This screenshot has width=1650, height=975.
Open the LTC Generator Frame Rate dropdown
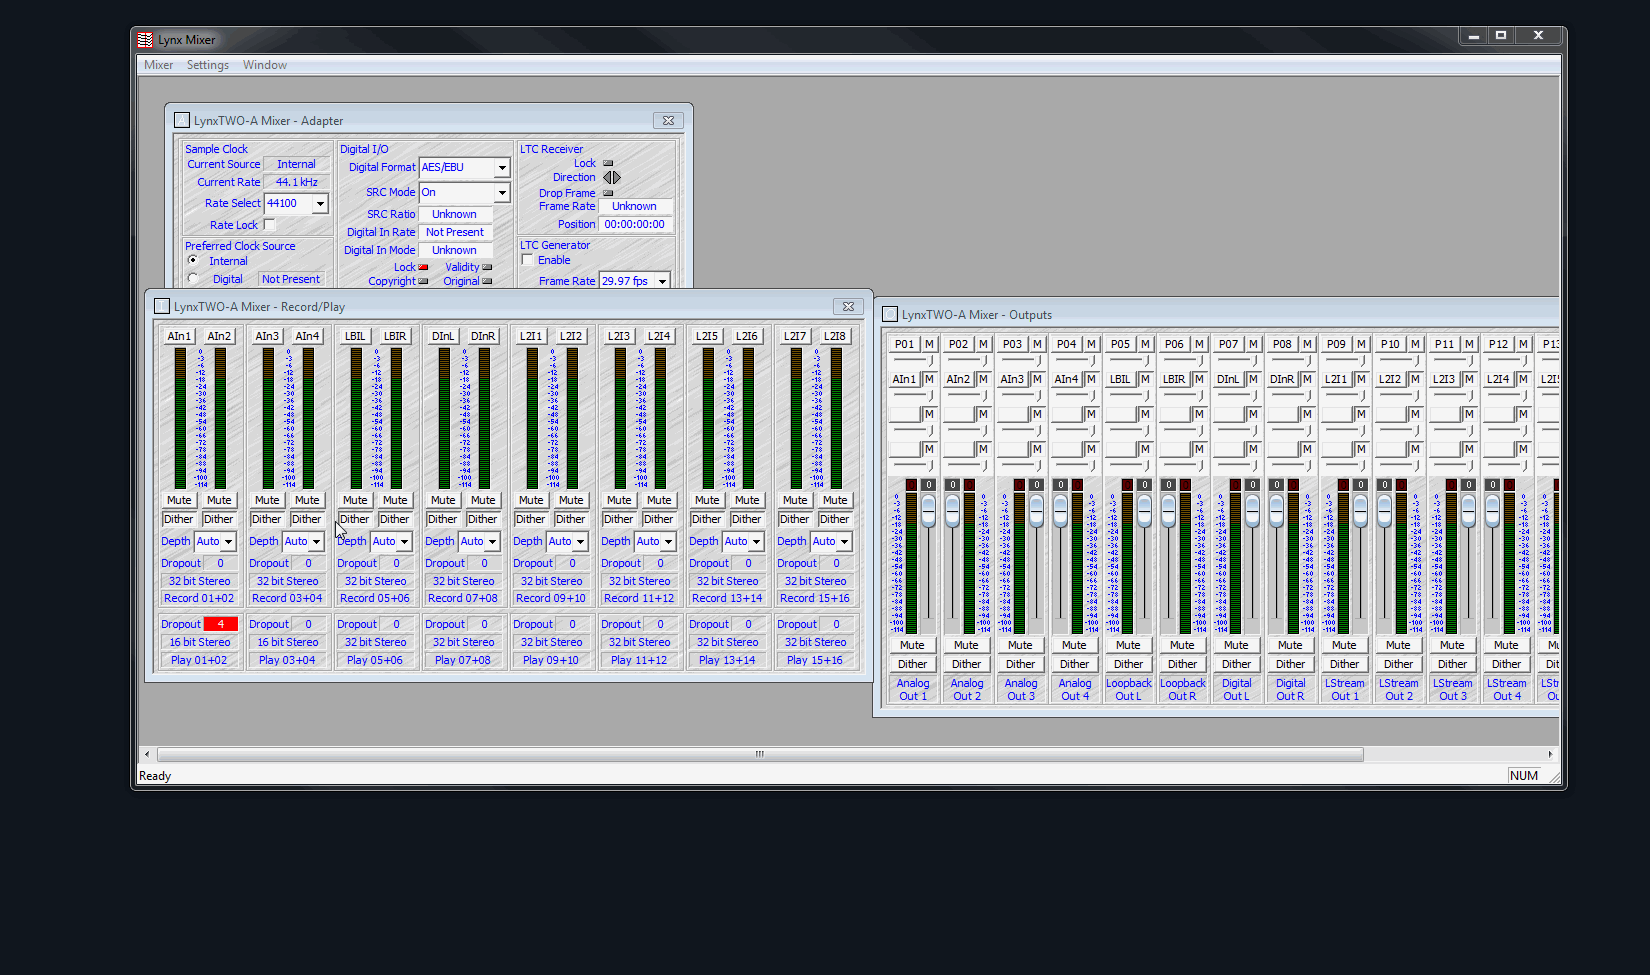pos(662,281)
